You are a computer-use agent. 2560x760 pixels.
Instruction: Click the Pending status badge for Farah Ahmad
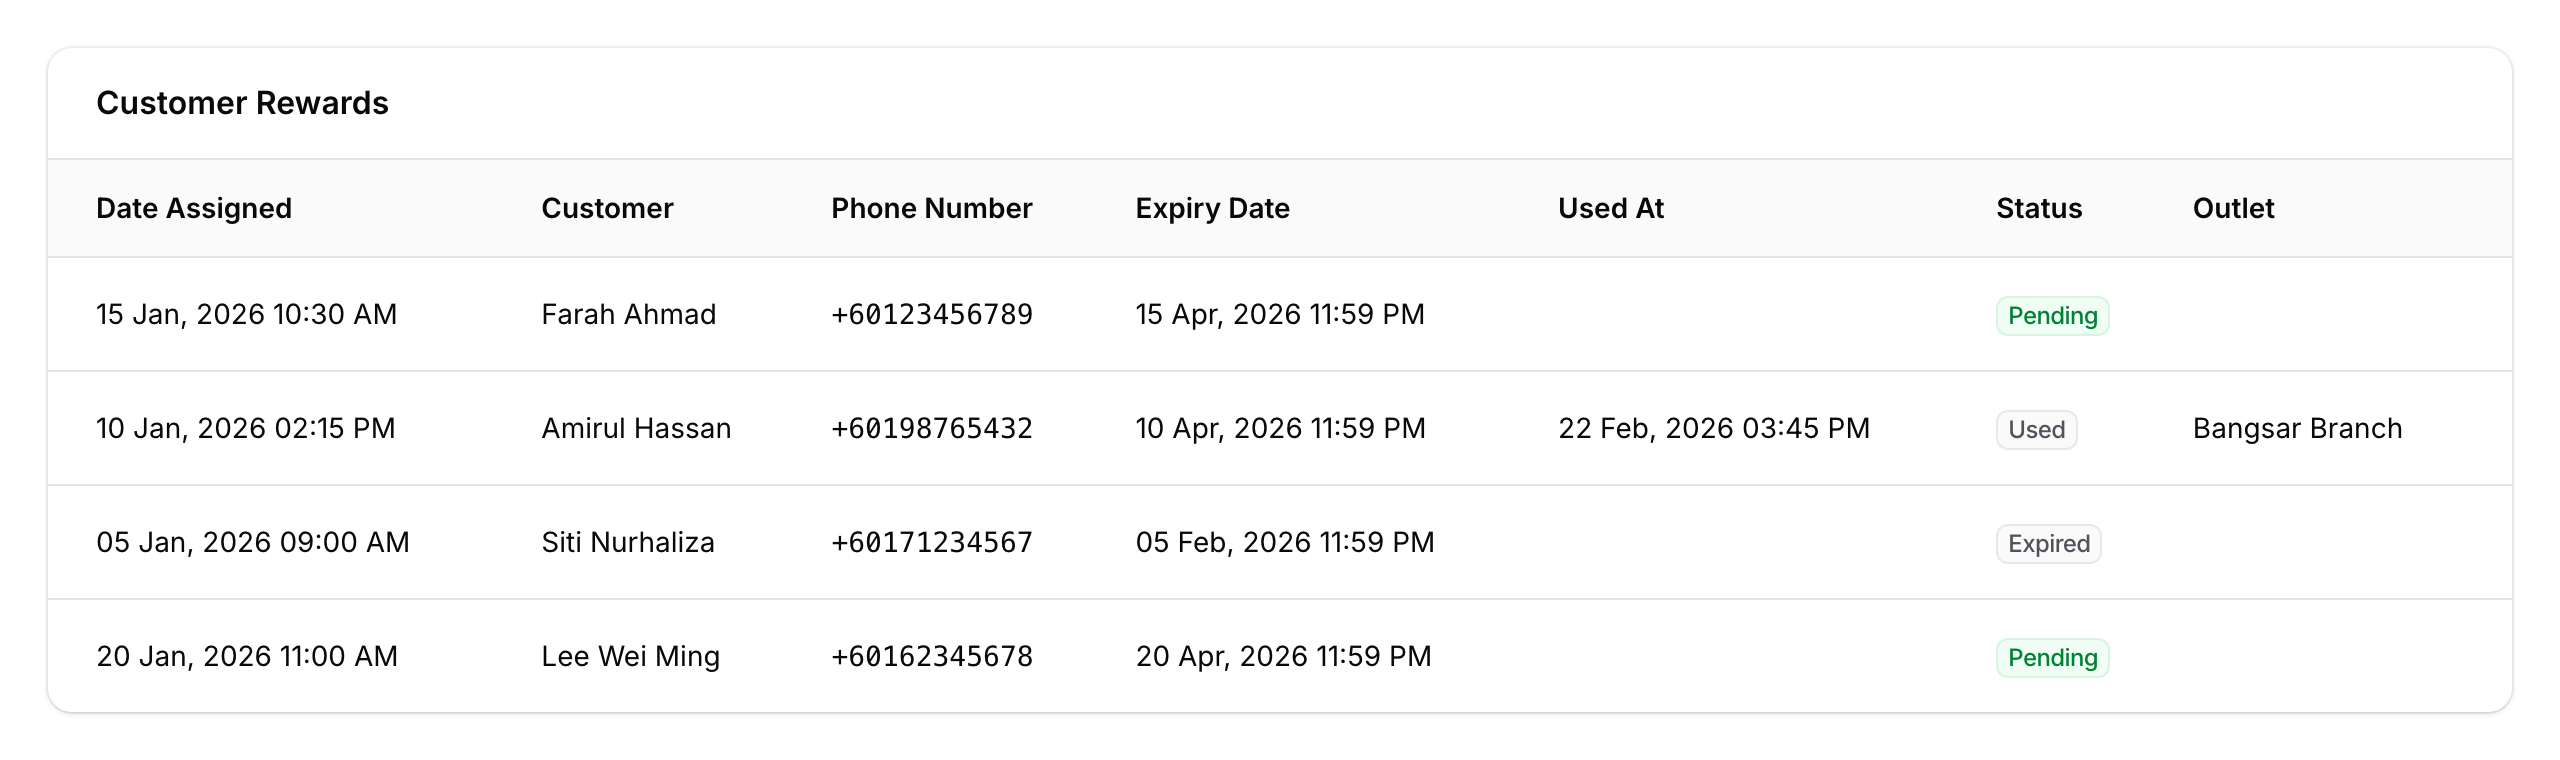tap(2051, 315)
